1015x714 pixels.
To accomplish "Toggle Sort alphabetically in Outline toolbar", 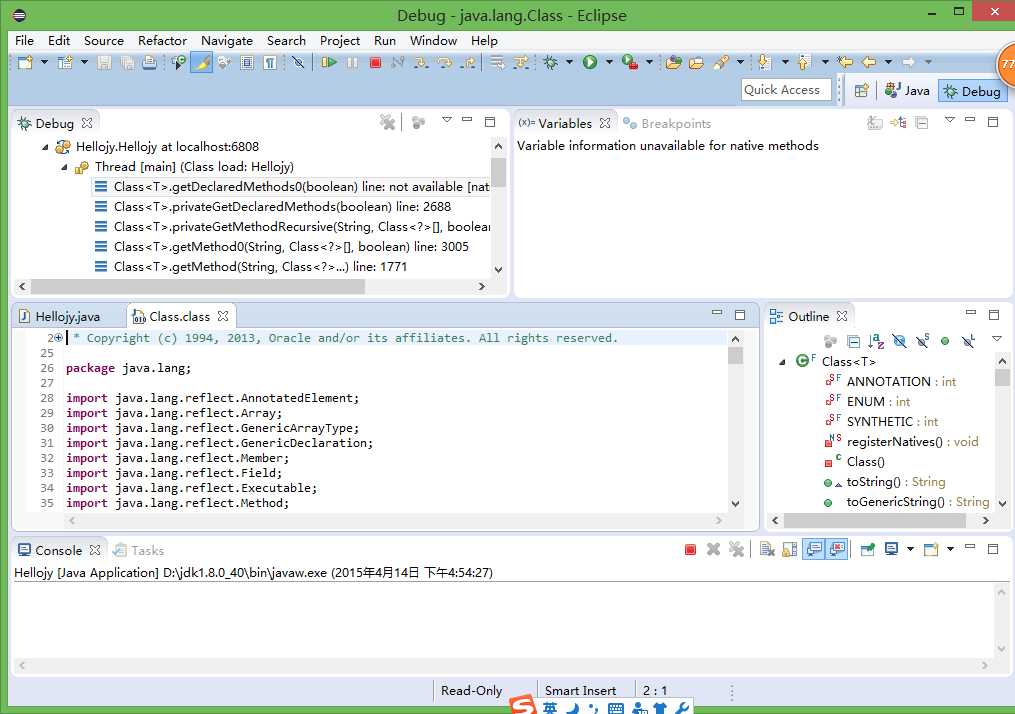I will 876,341.
